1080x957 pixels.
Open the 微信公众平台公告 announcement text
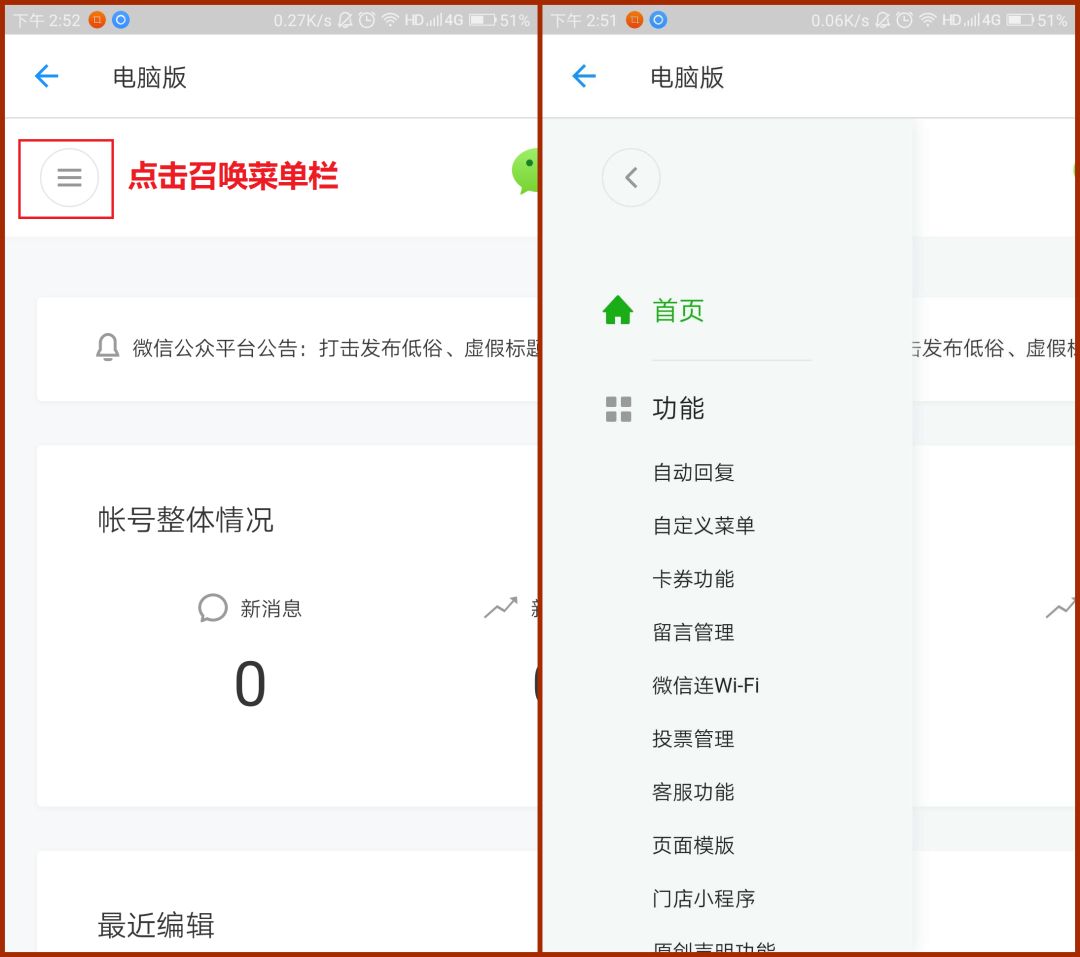coord(335,348)
